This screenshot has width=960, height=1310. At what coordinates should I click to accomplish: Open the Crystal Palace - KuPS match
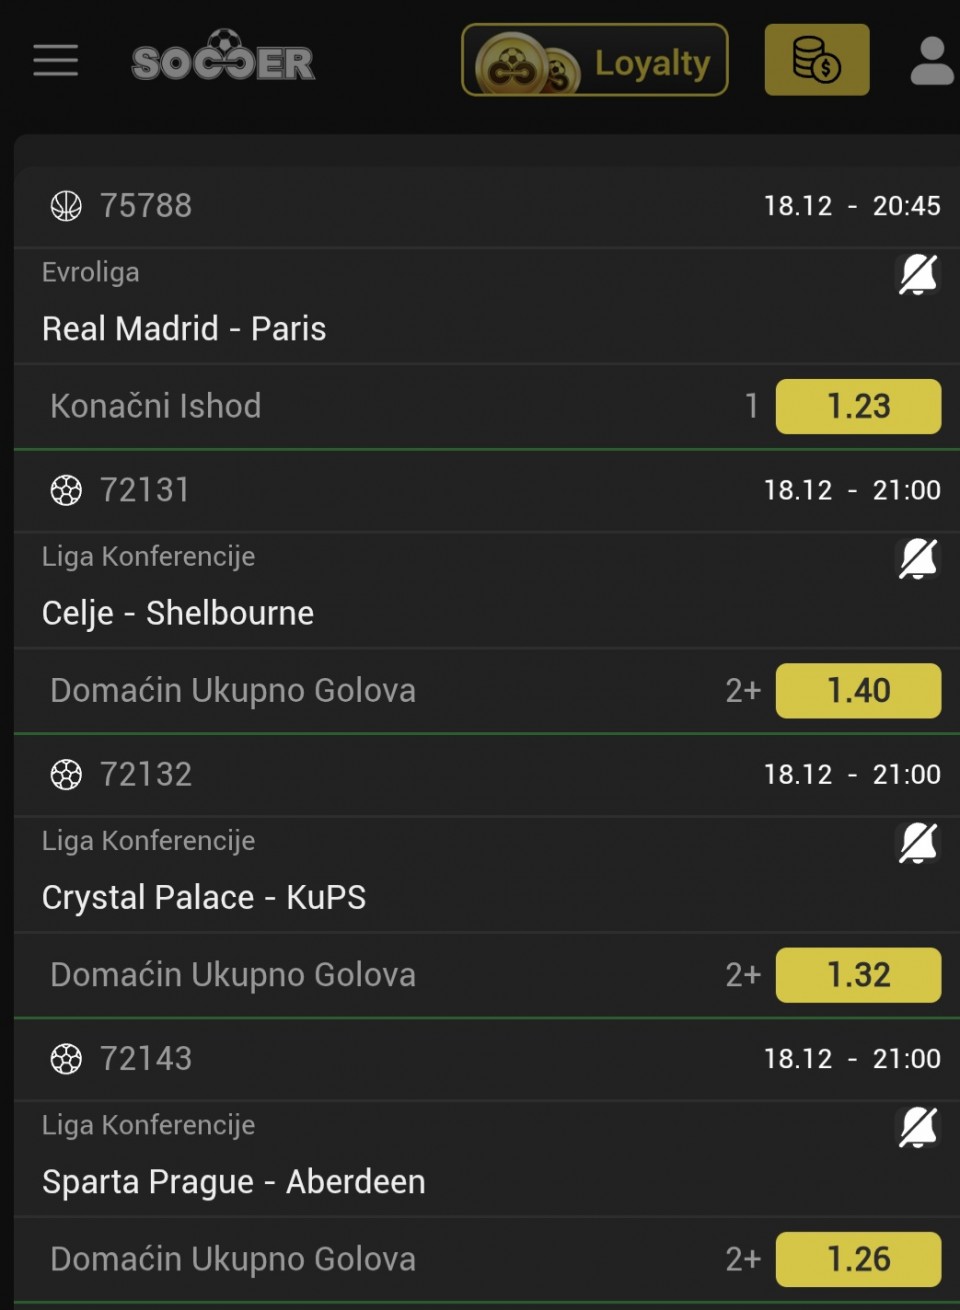[204, 898]
